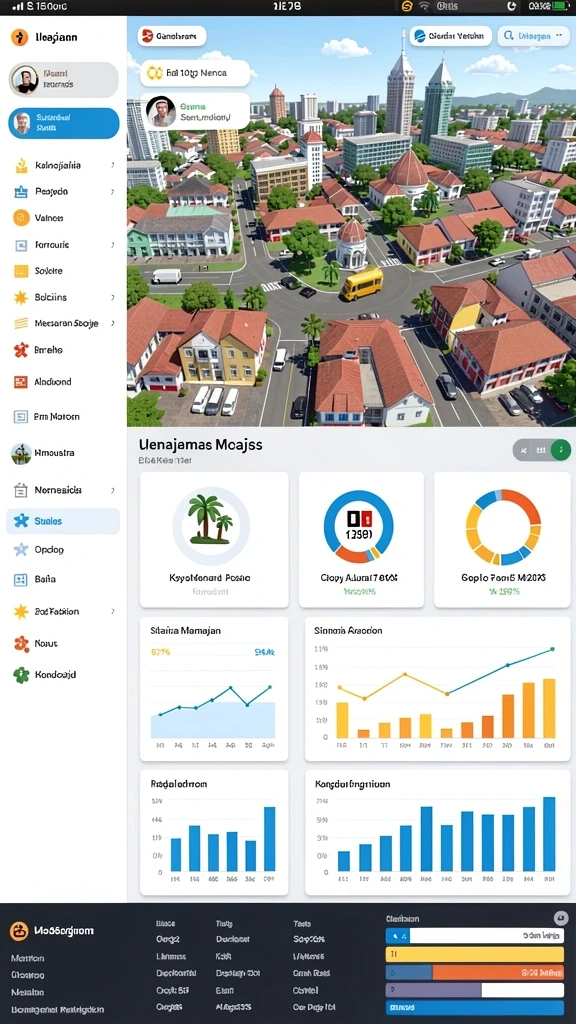This screenshot has width=576, height=1024.
Task: Select the Stuales sidebar menu item
Action: click(63, 521)
